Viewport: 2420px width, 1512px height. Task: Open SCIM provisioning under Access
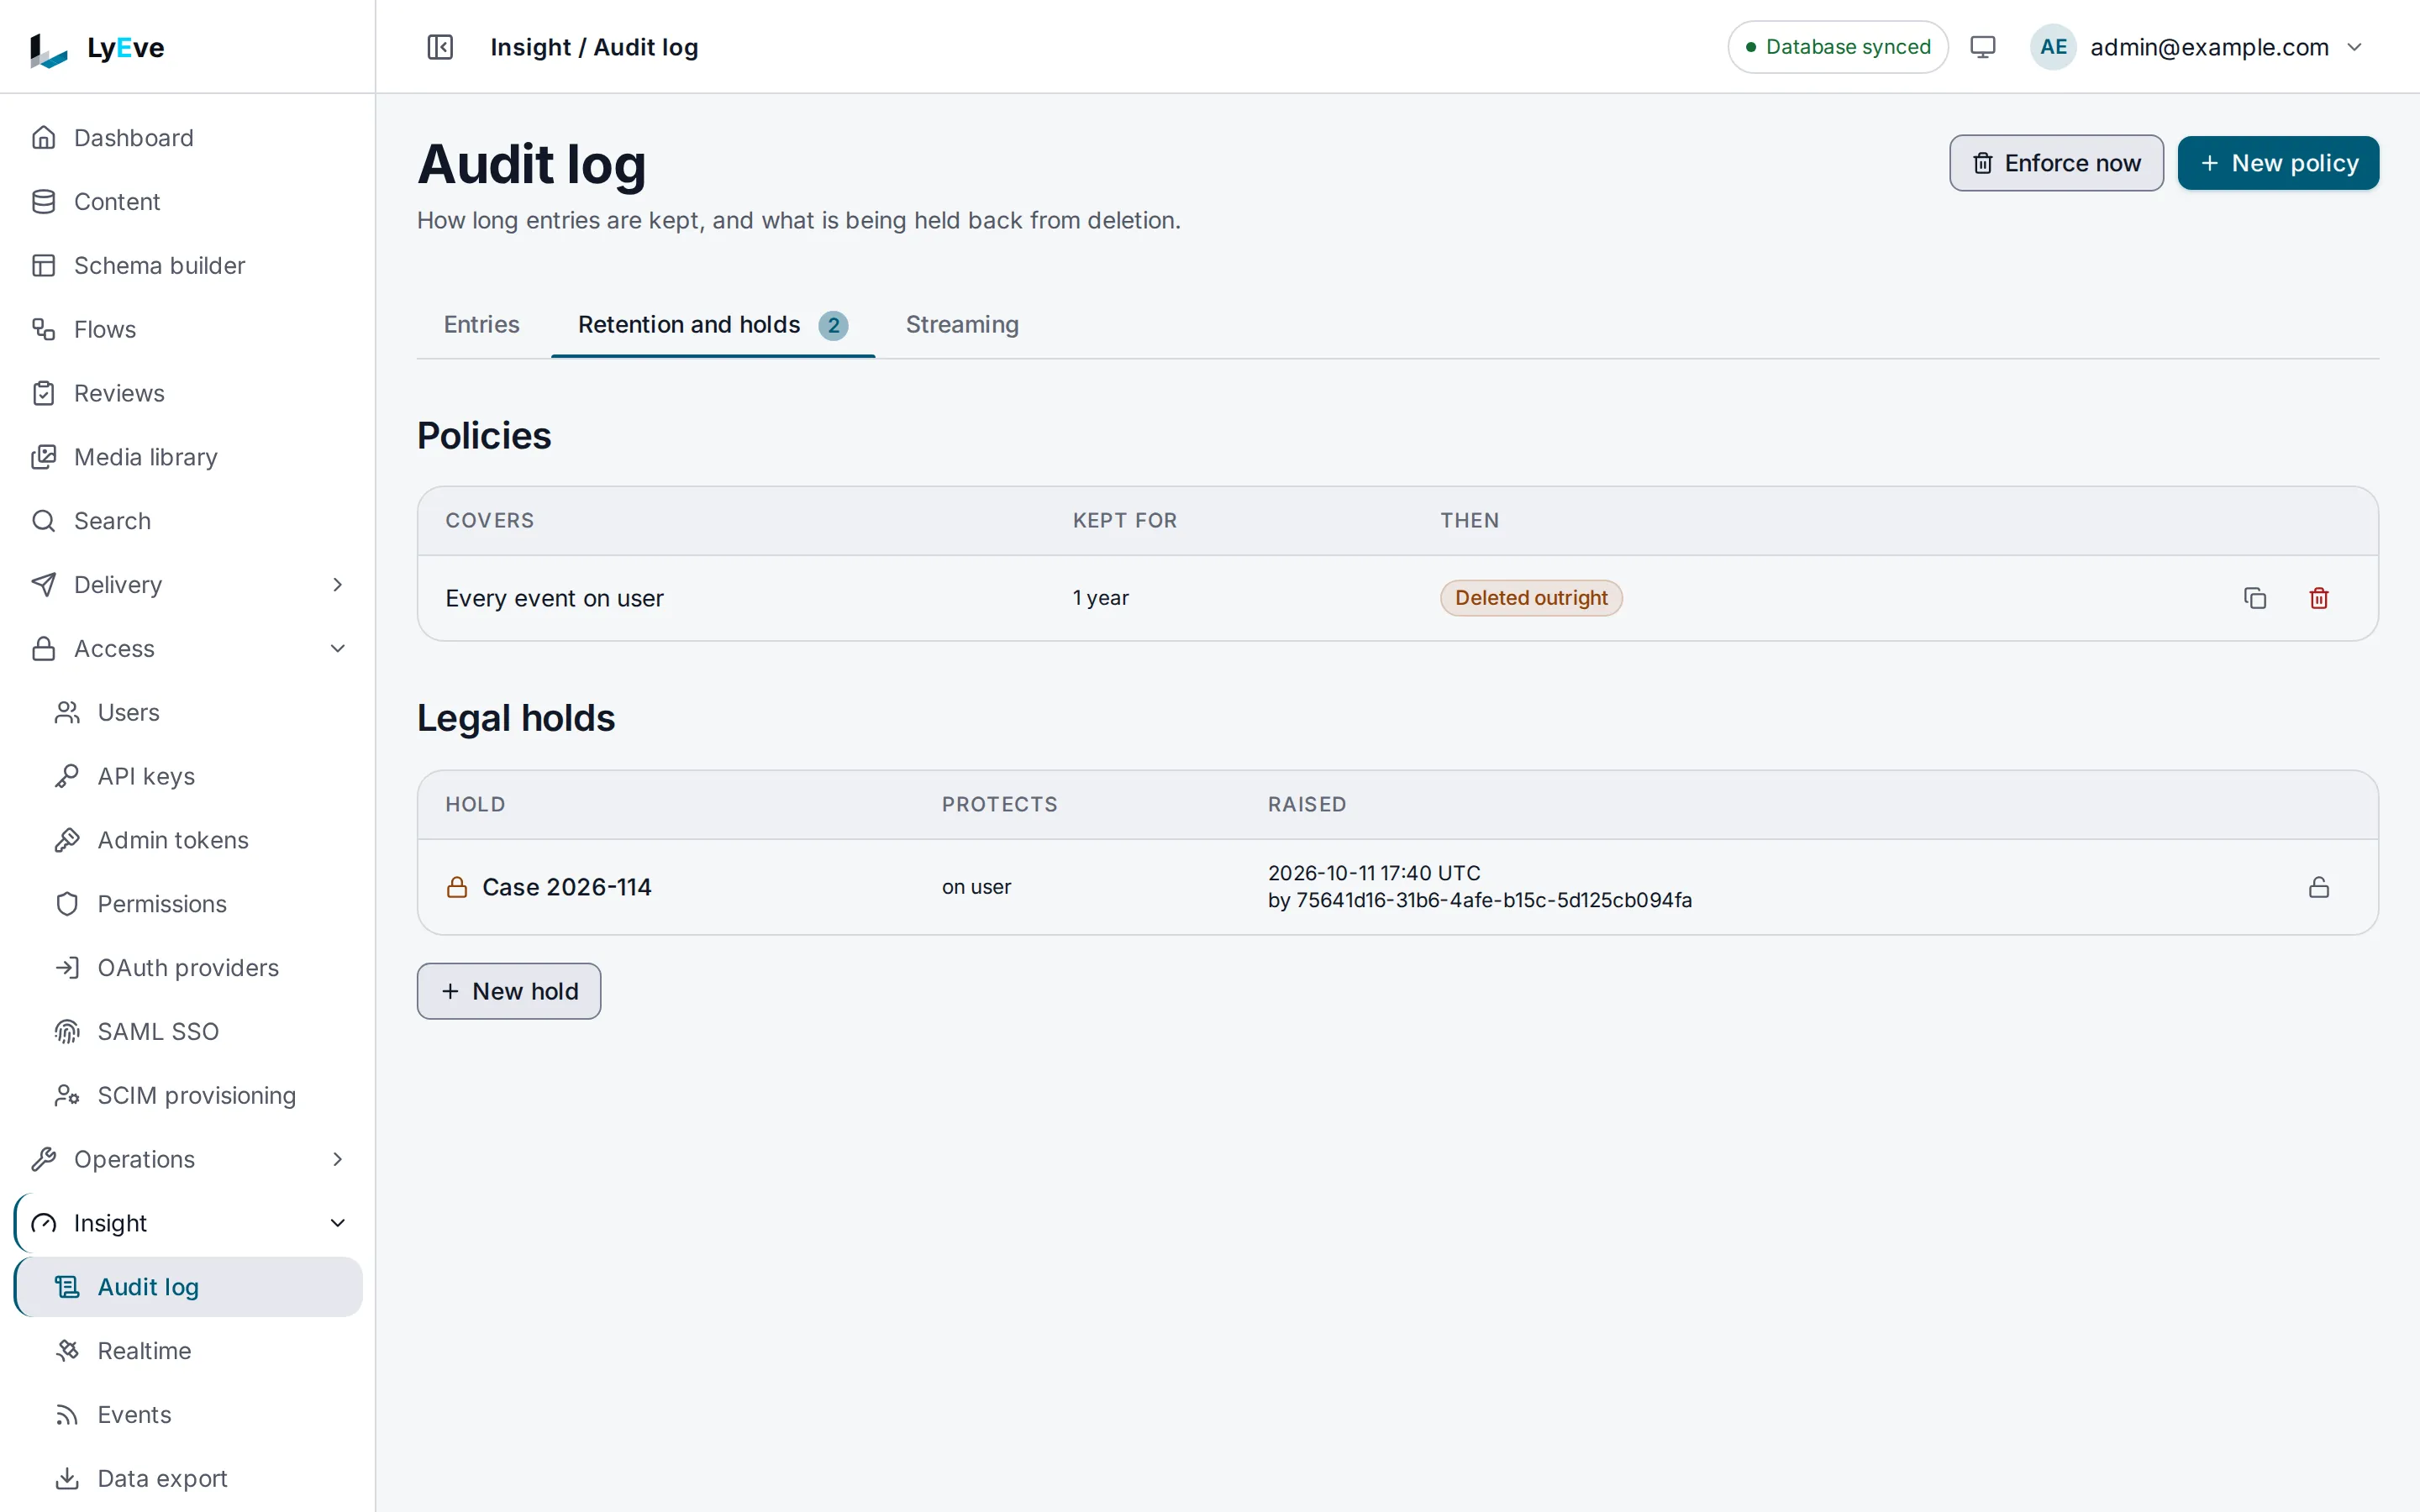[188, 1096]
